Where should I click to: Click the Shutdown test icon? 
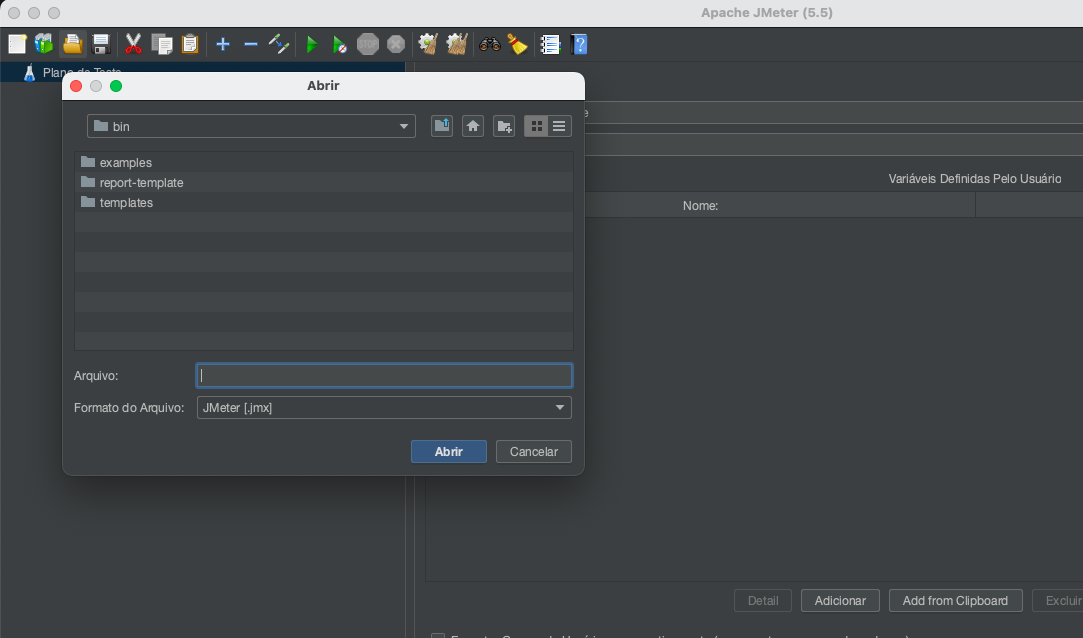(x=396, y=44)
